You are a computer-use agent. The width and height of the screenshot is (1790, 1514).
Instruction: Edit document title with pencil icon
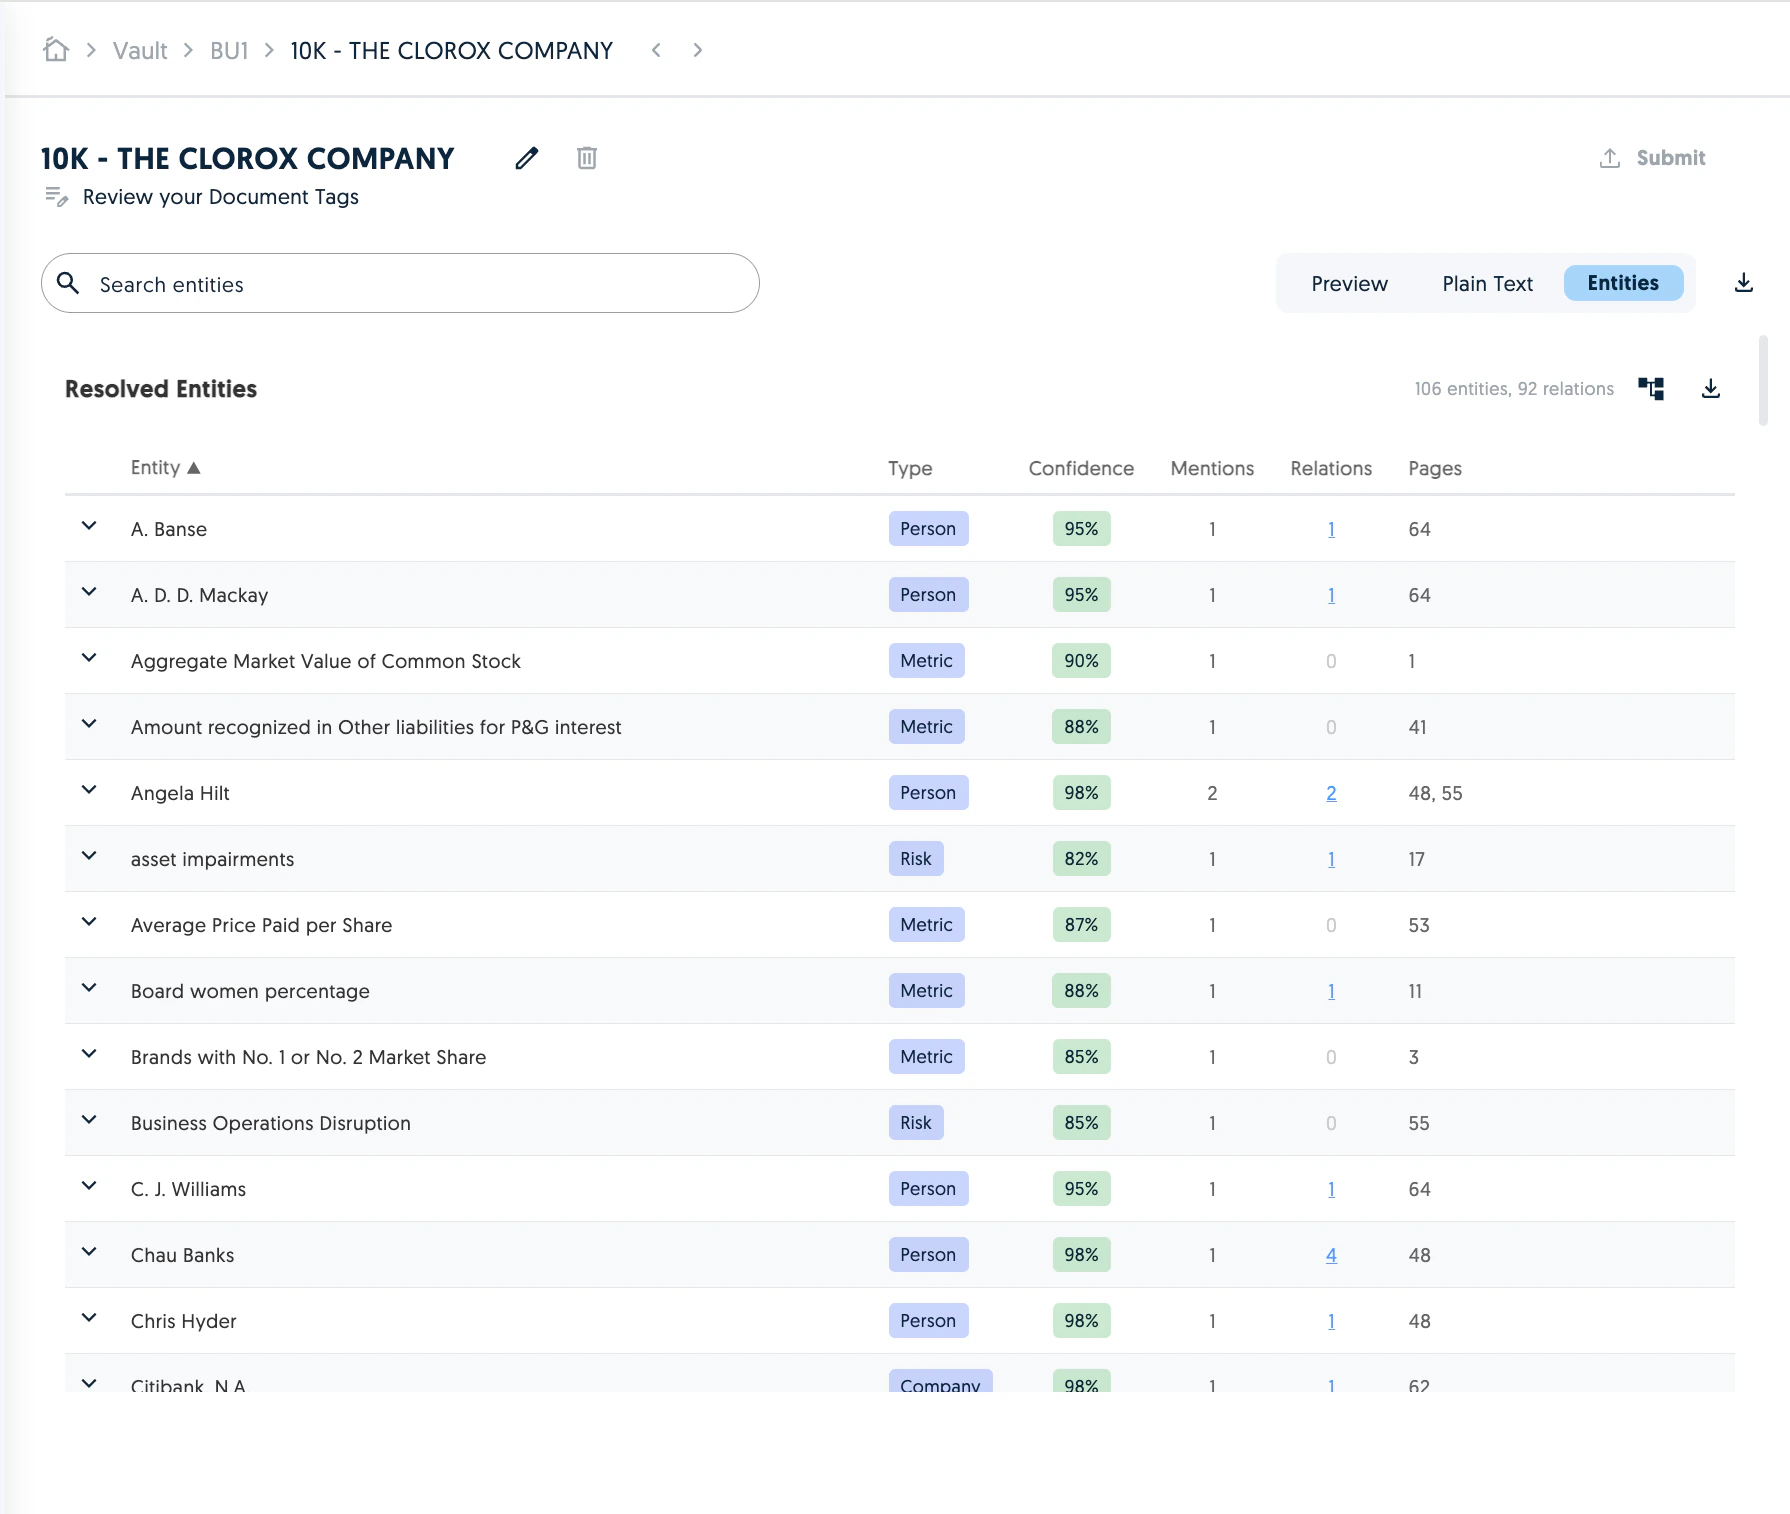527,158
